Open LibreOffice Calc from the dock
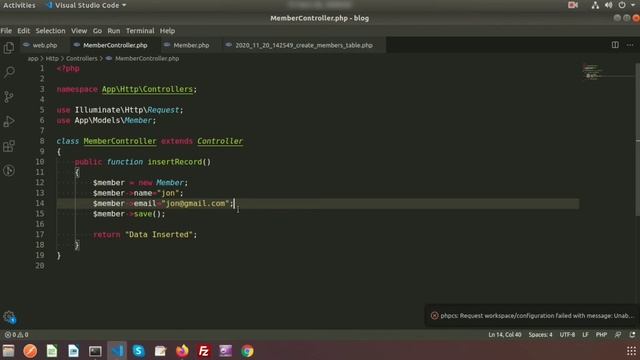The height and width of the screenshot is (360, 640). click(x=52, y=351)
